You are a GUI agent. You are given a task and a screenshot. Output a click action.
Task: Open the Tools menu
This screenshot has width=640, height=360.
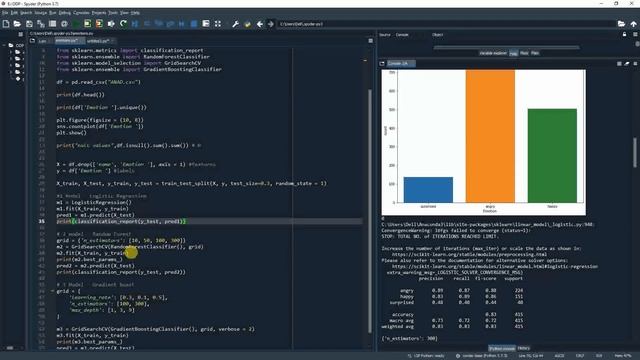[113, 13]
